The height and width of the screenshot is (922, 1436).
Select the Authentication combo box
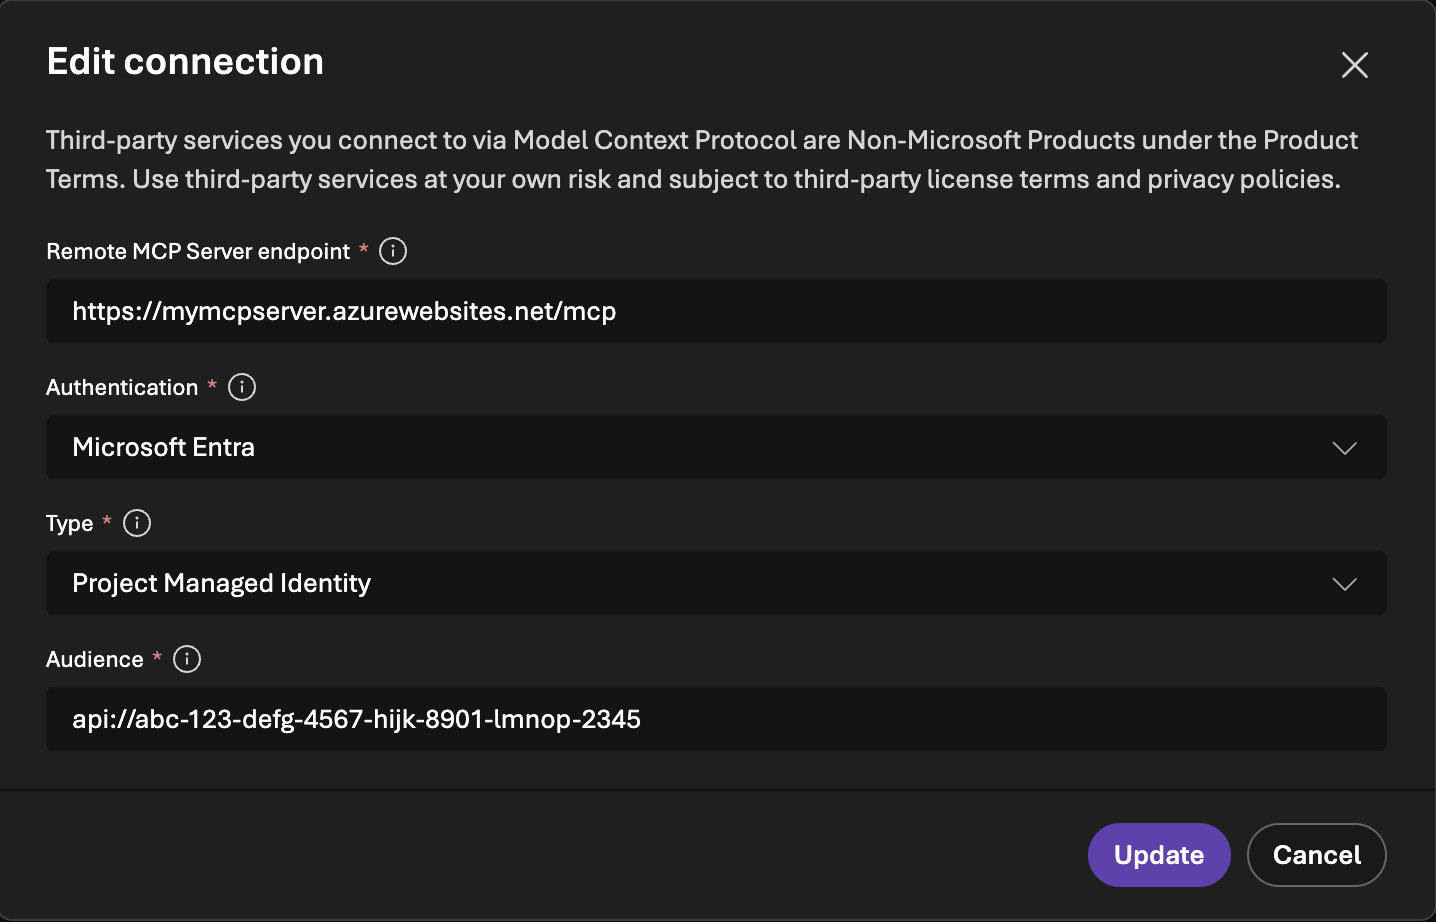coord(715,448)
